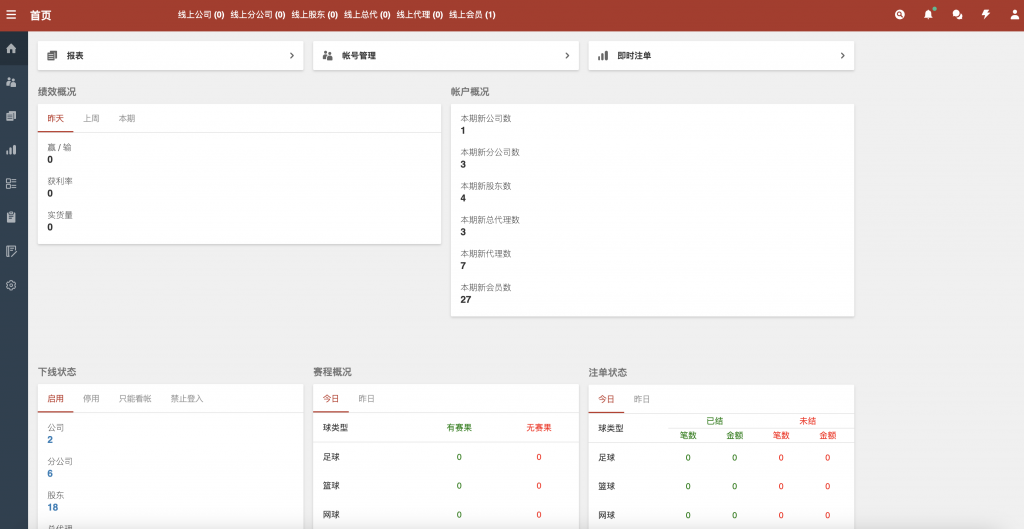Screen dimensions: 1024x529
Task: Click the search icon in top bar
Action: [900, 15]
